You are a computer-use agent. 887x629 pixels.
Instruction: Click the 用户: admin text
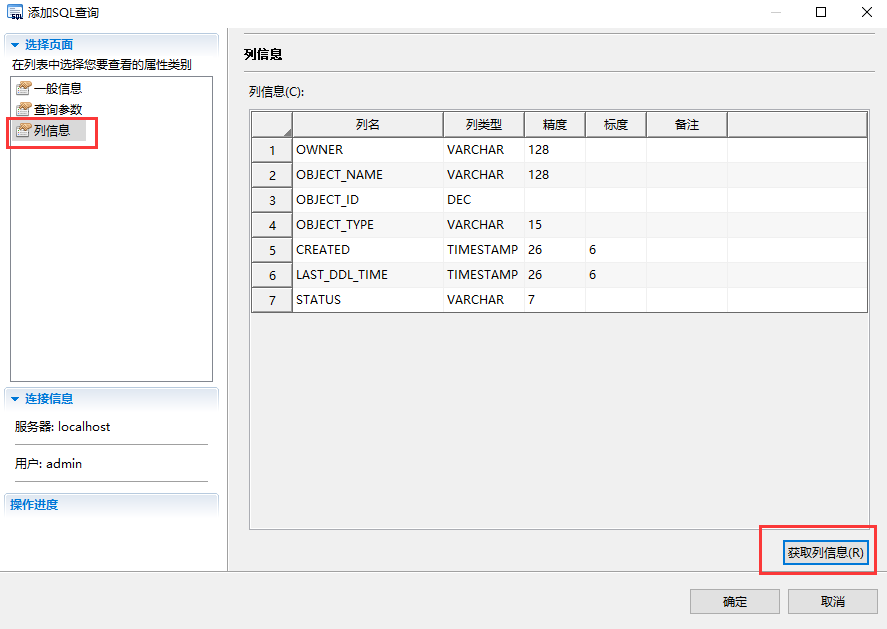(x=48, y=464)
